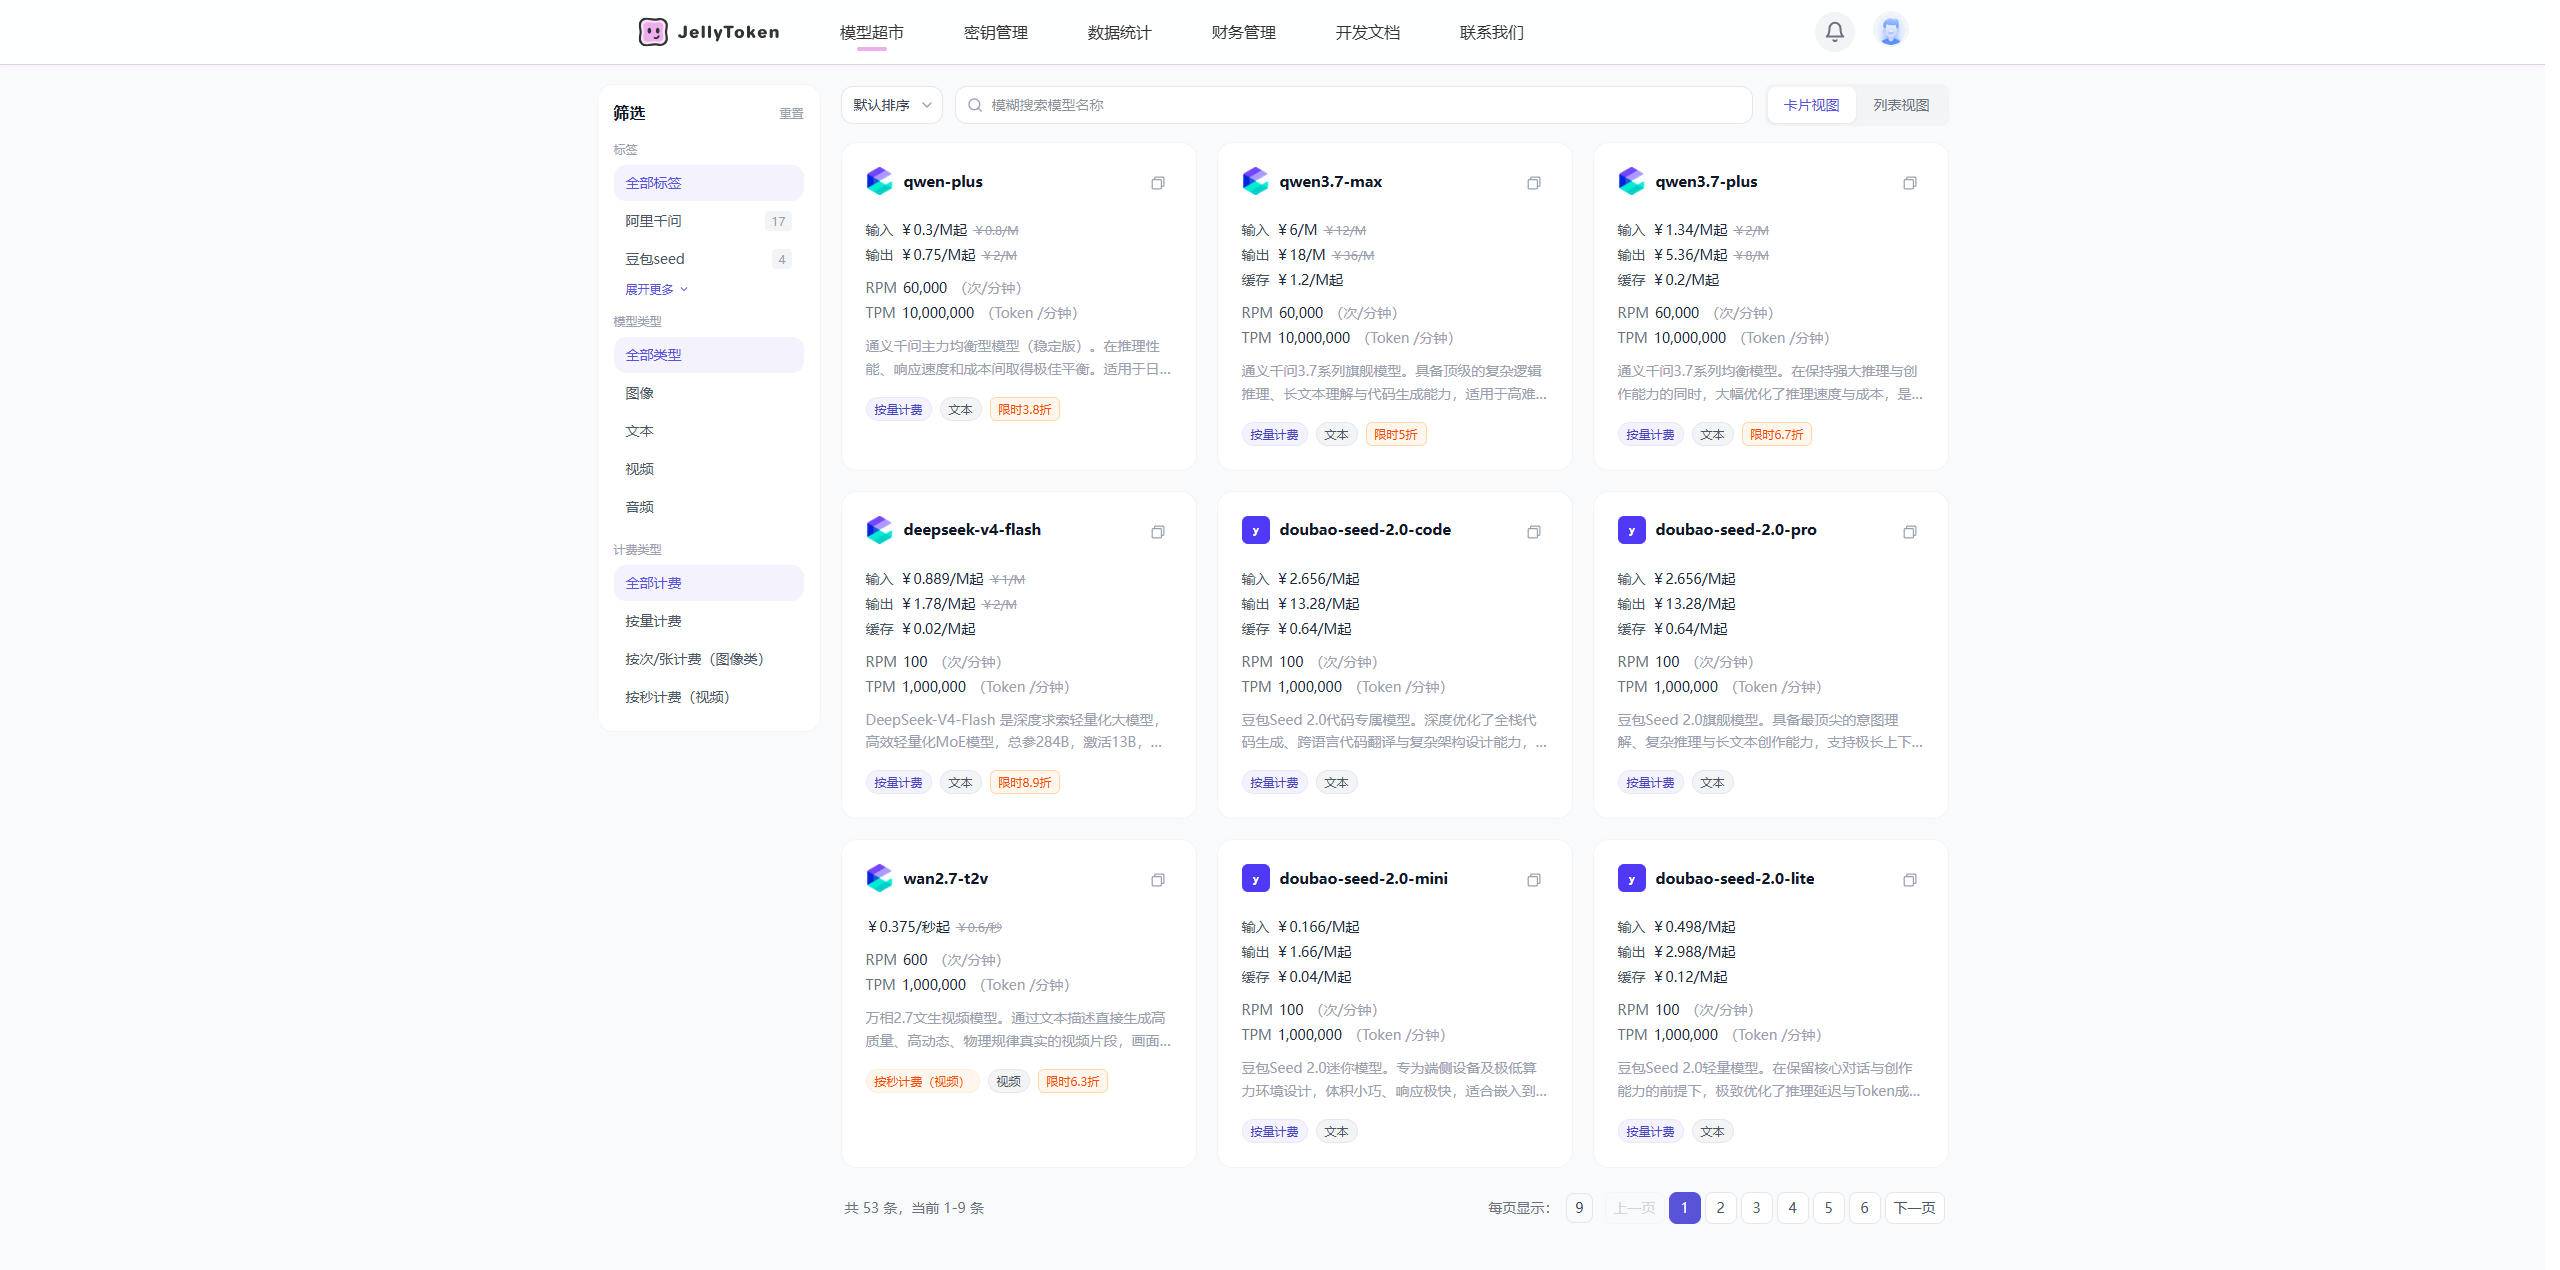Select the 按秒计费（视频） billing filter

(708, 697)
